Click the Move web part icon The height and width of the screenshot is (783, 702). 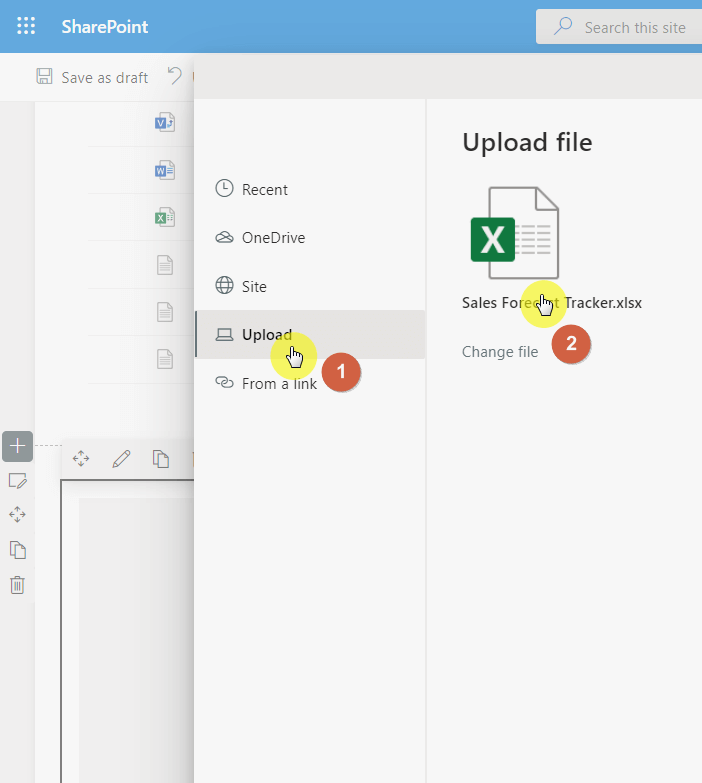[81, 458]
